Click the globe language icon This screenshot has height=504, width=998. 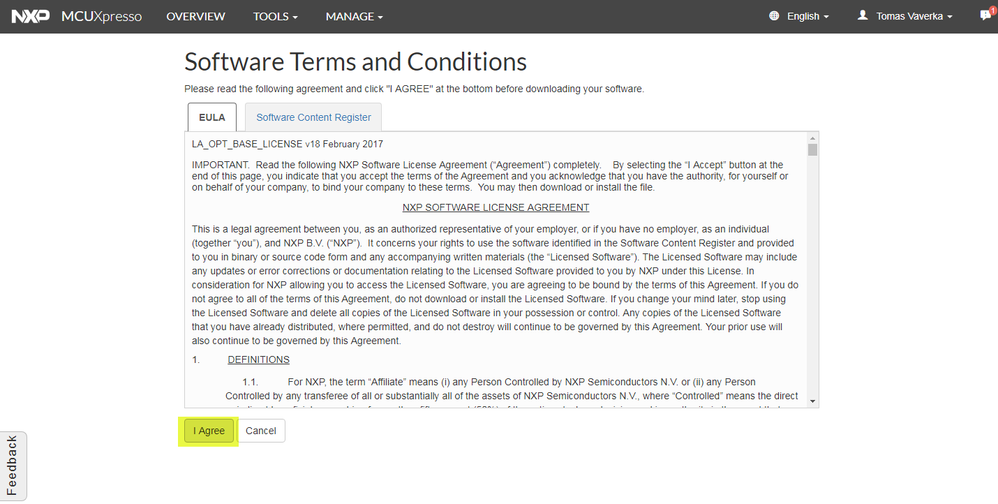pos(774,16)
